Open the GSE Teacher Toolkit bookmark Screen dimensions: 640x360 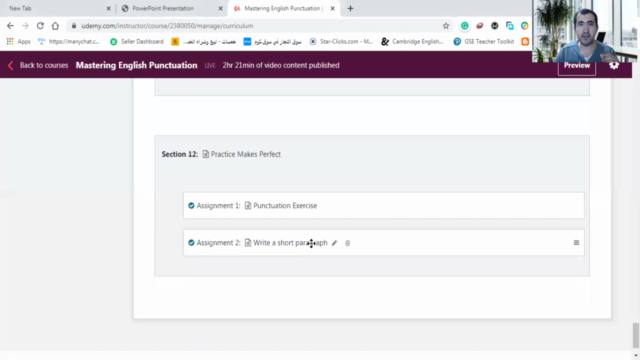click(x=484, y=41)
